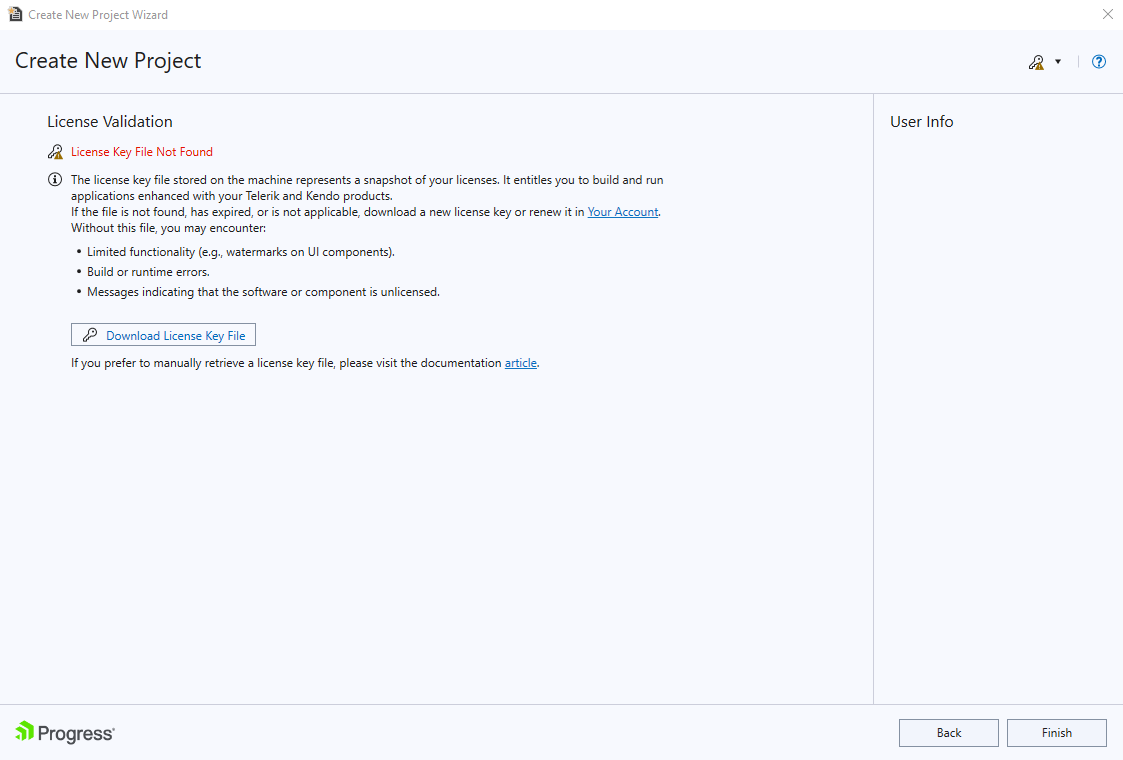
Task: Close the Create New Project Wizard
Action: [1107, 14]
